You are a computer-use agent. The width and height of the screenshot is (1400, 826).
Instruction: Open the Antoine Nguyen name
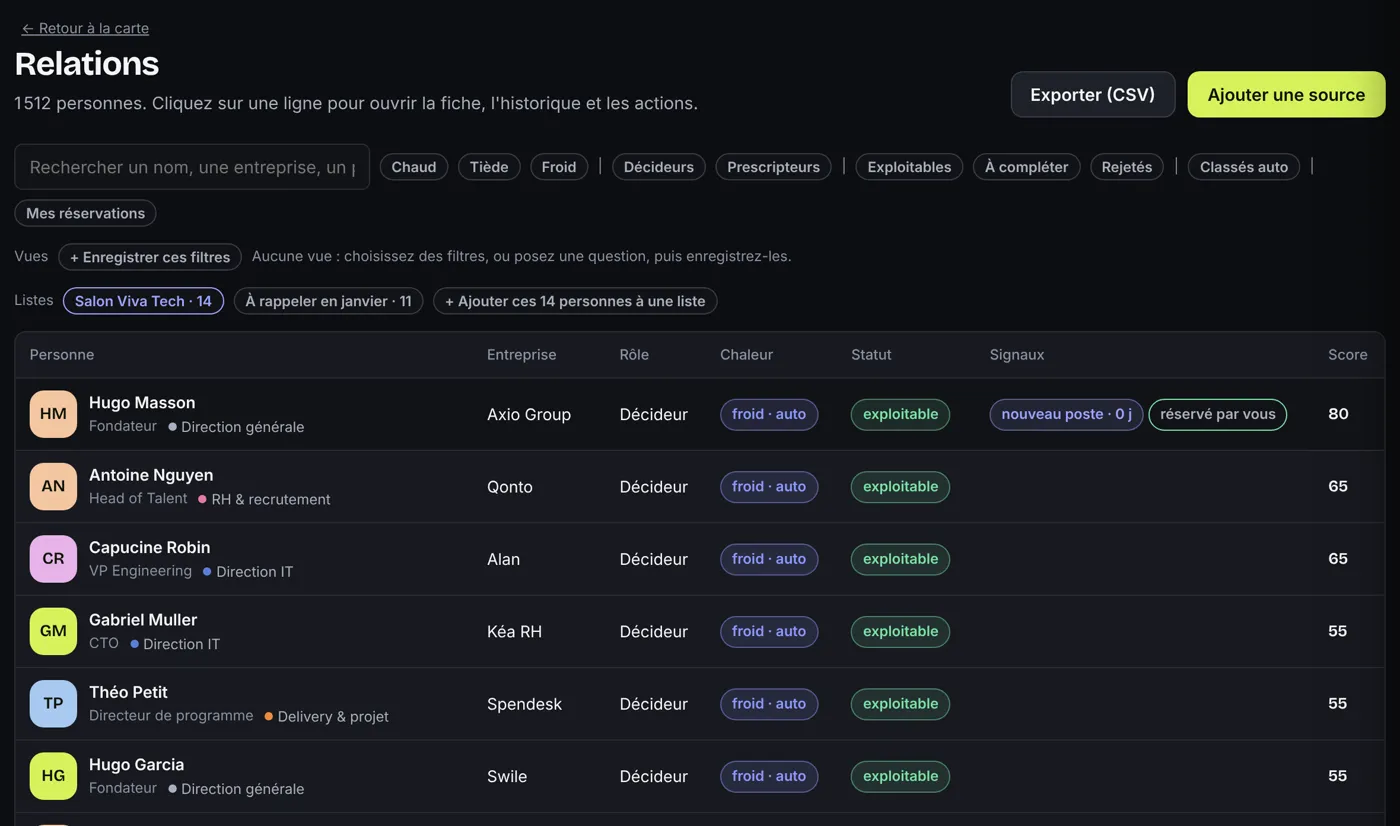tap(151, 475)
